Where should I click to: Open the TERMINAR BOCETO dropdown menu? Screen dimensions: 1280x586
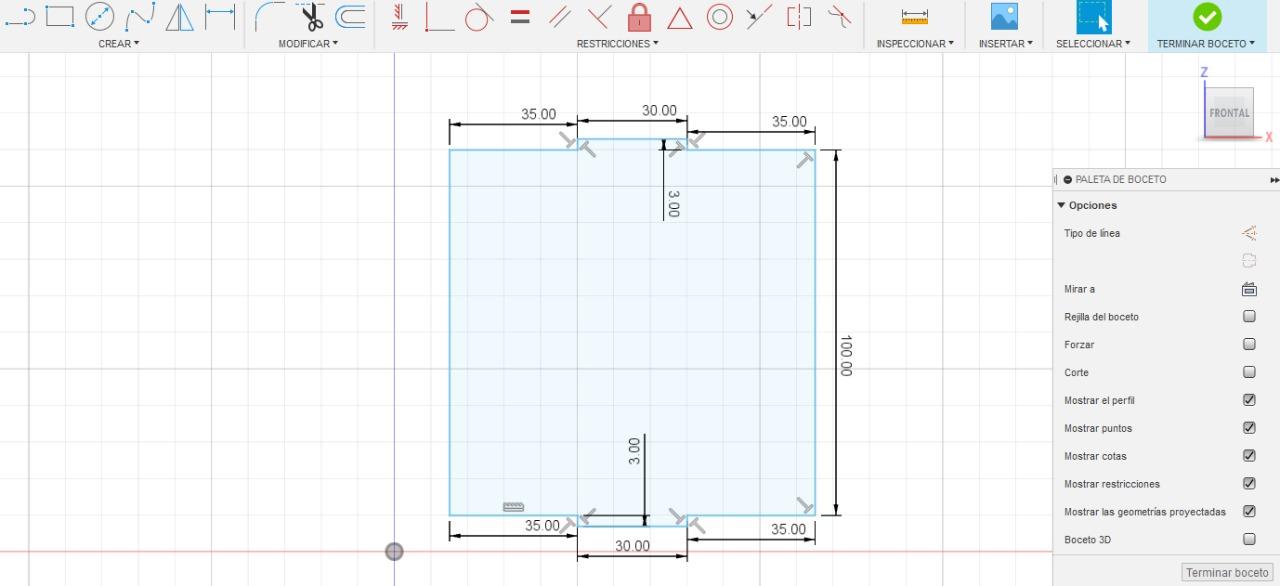[x=1207, y=44]
